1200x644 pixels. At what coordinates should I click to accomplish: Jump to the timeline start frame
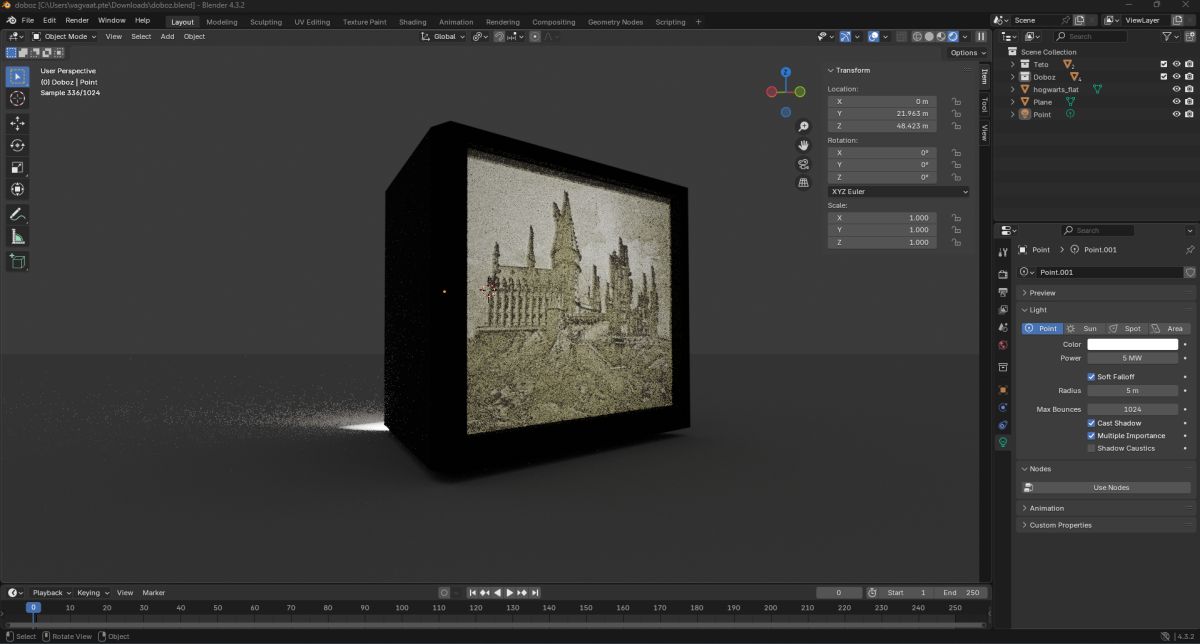click(x=473, y=593)
